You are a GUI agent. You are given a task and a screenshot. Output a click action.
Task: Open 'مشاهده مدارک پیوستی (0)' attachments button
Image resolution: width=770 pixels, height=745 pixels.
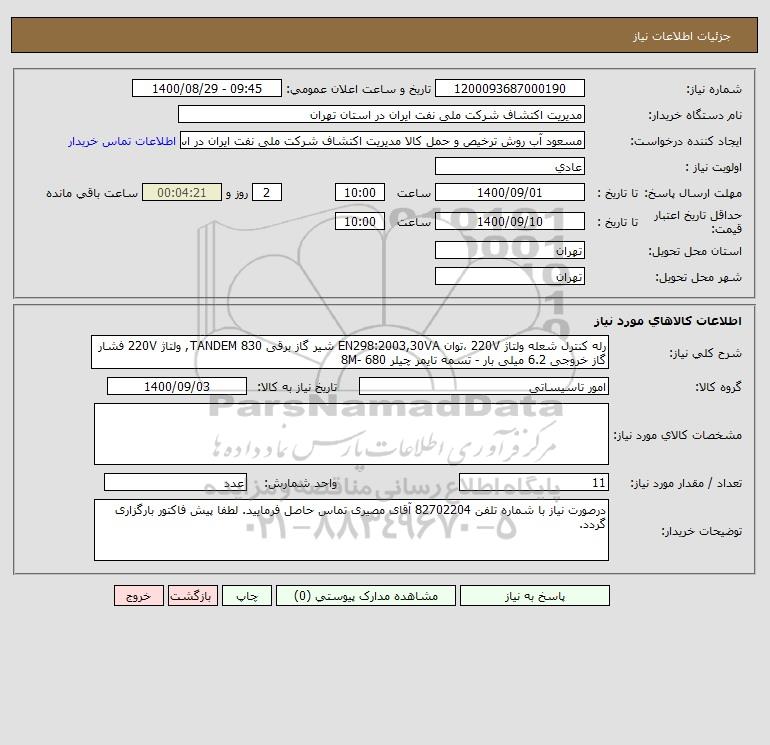click(x=366, y=596)
